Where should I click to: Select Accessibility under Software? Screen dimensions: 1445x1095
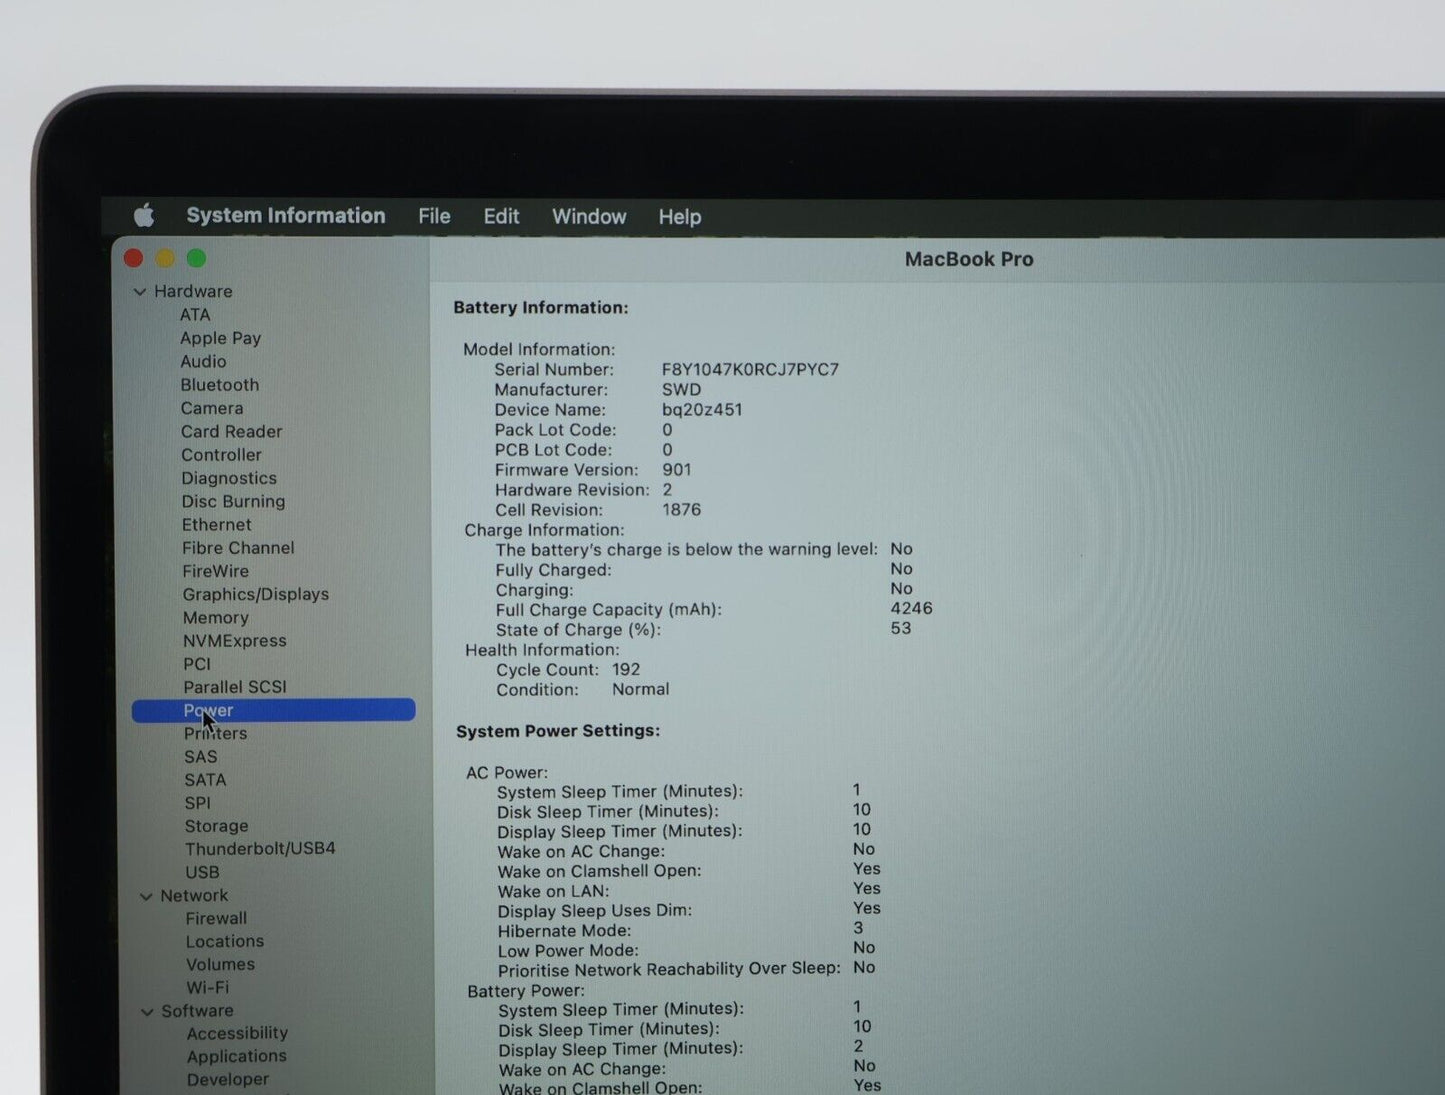point(237,1033)
